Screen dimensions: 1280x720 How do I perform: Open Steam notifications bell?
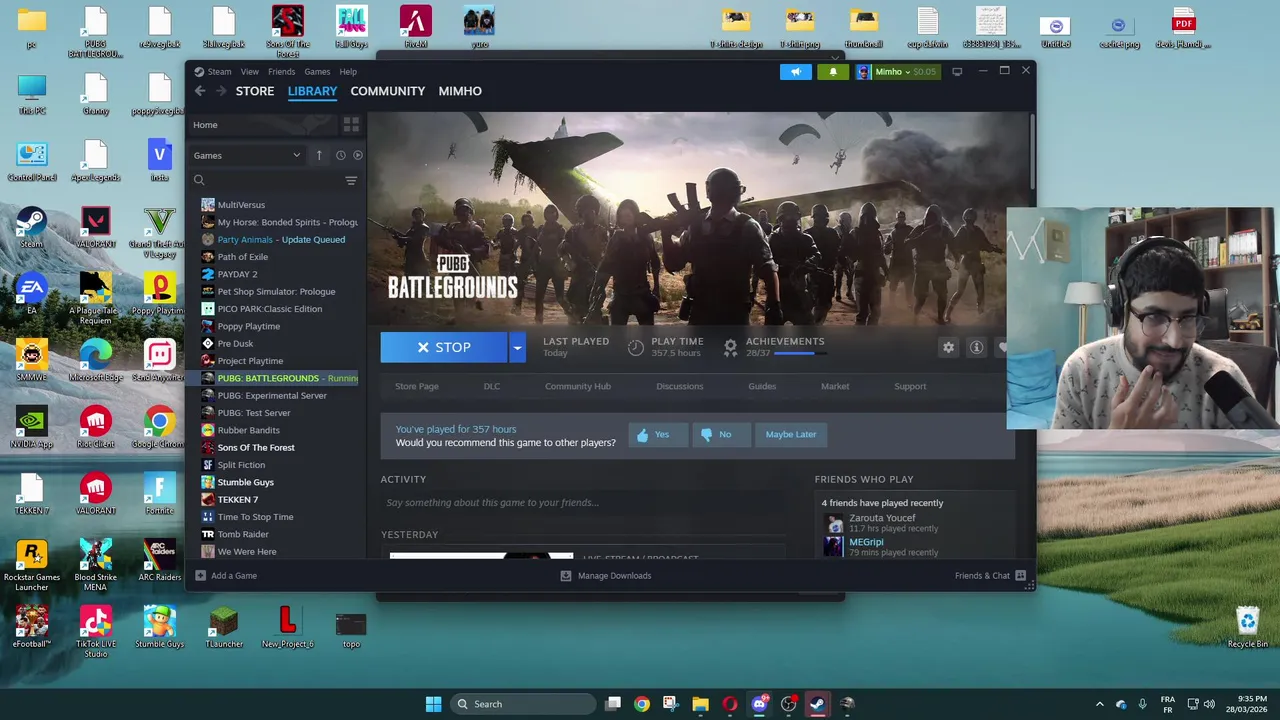click(832, 72)
